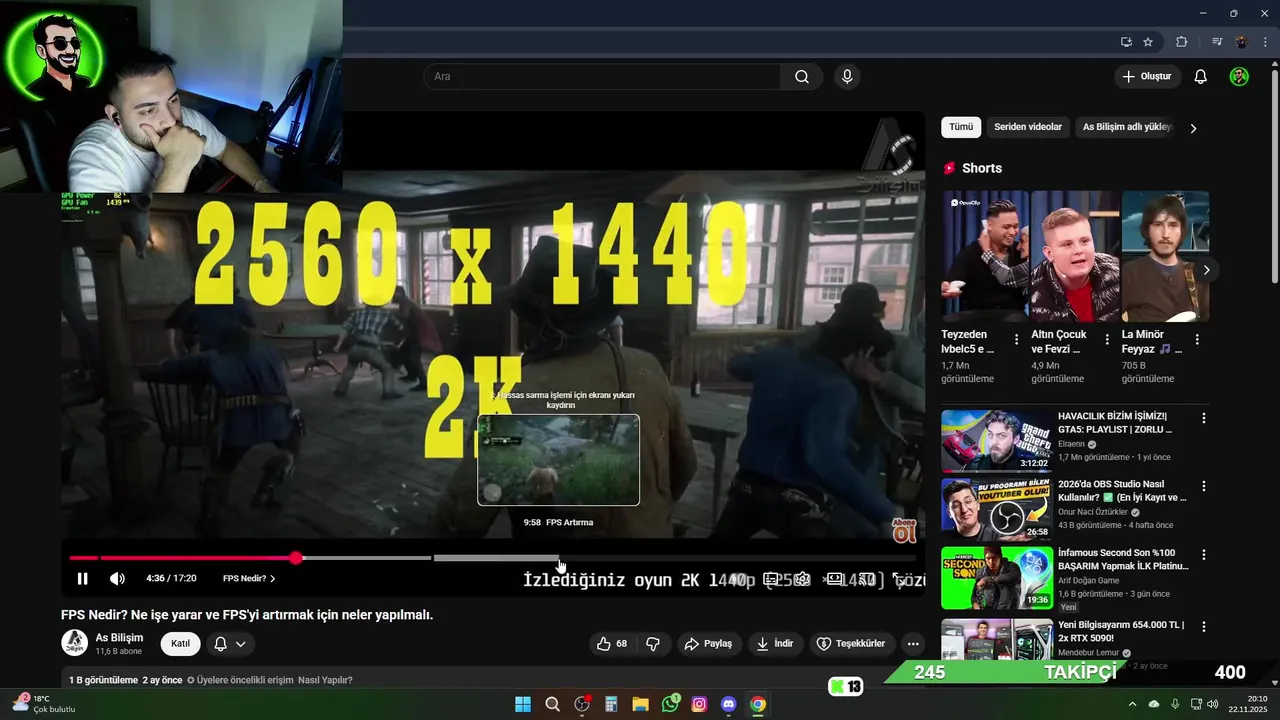Click the "Paylaş" share button
Viewport: 1280px width, 720px height.
[708, 644]
